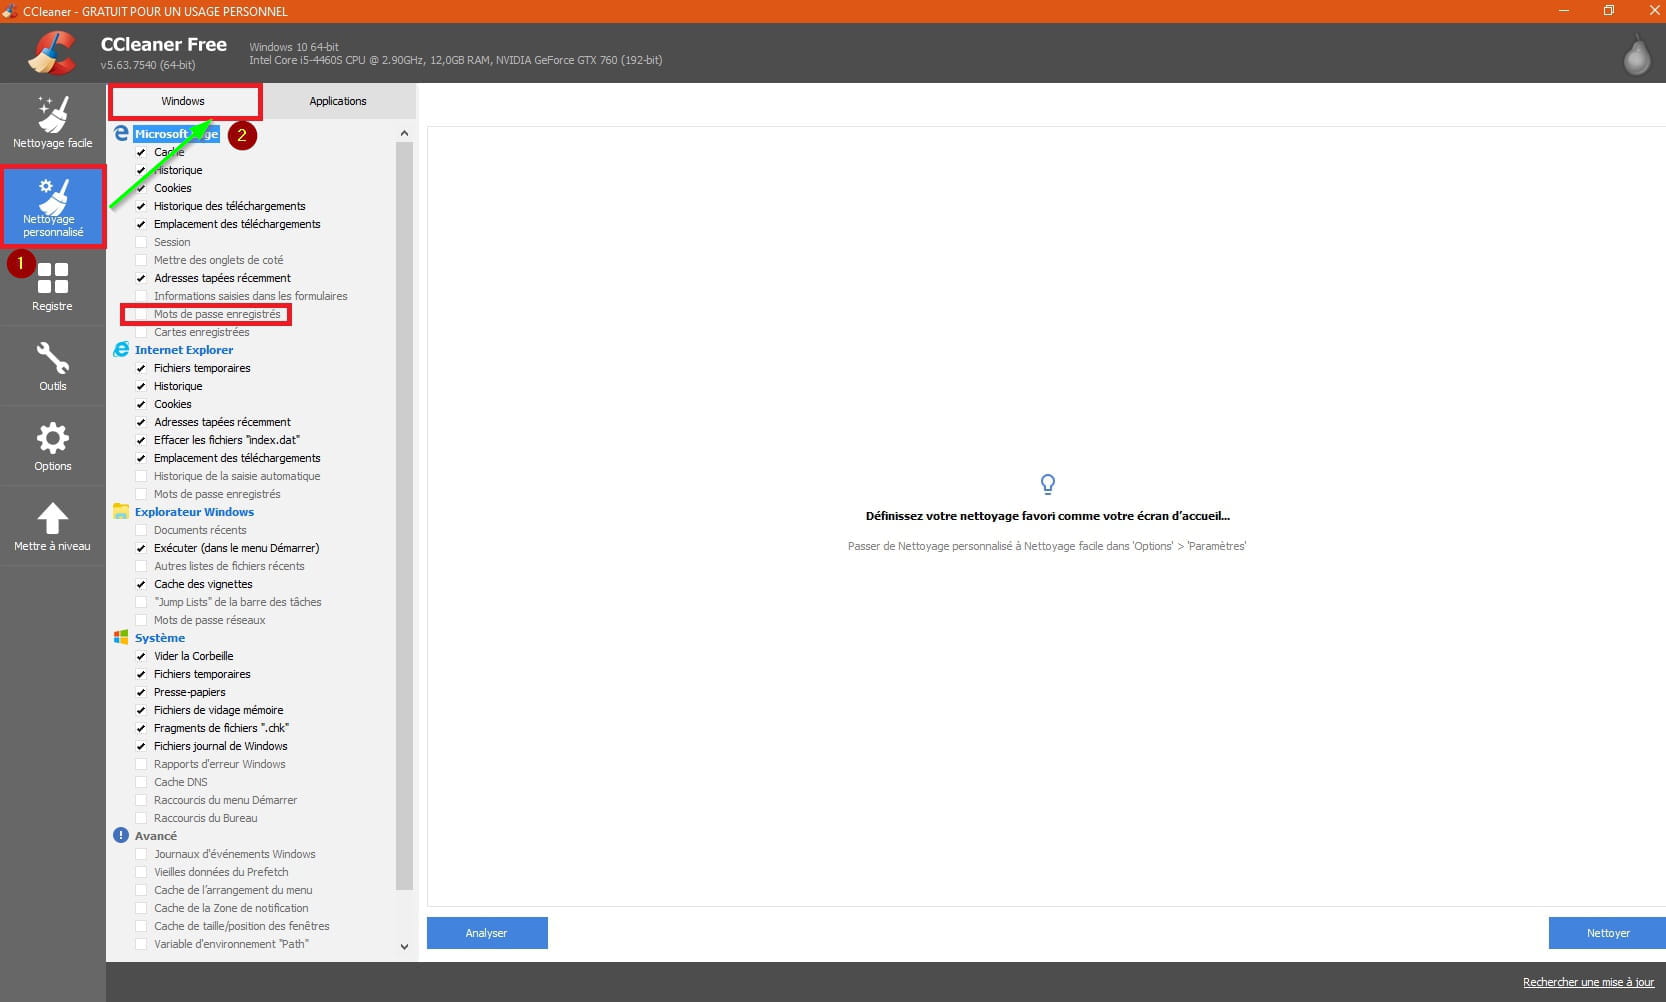1666x1002 pixels.
Task: Click Mots de passe enregistrés under Internet Explorer
Action: coord(217,494)
